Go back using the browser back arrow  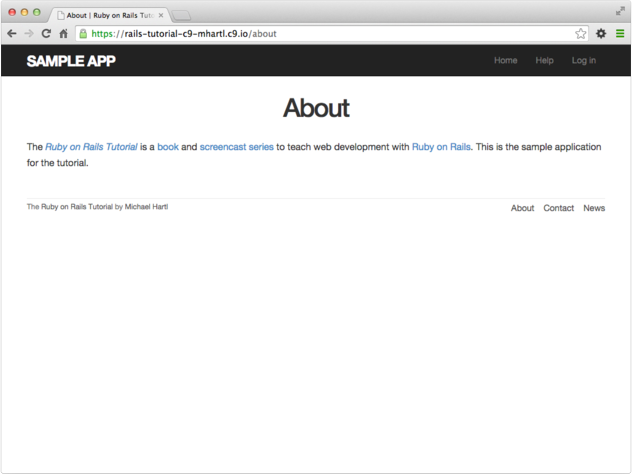[11, 33]
